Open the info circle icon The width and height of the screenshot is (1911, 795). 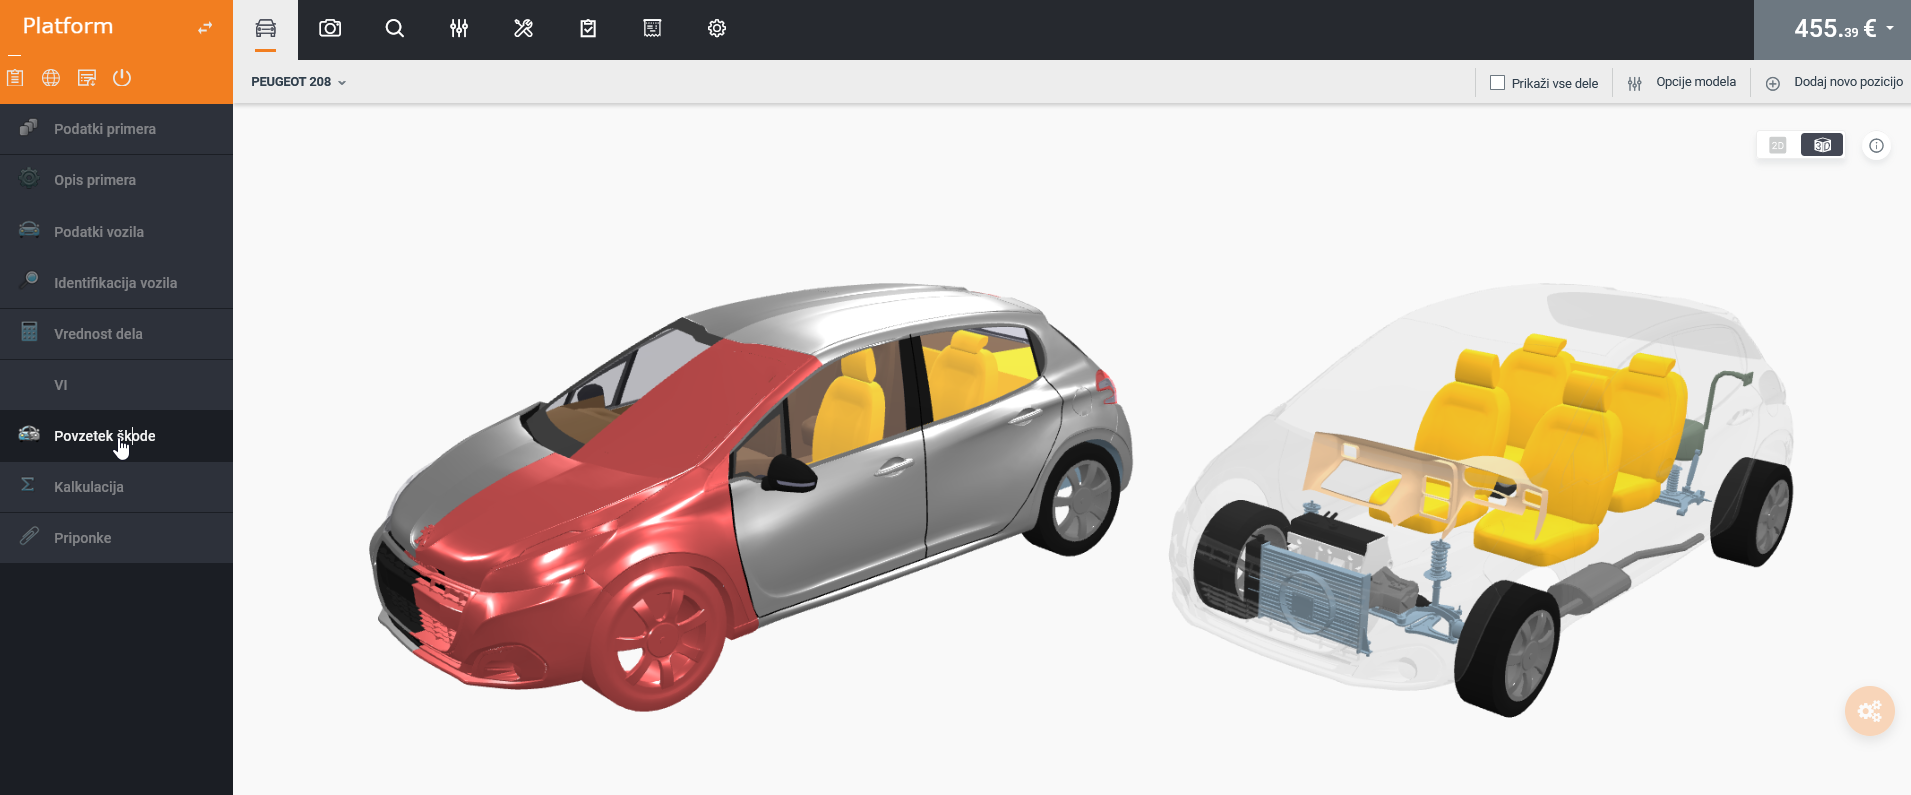tap(1876, 146)
